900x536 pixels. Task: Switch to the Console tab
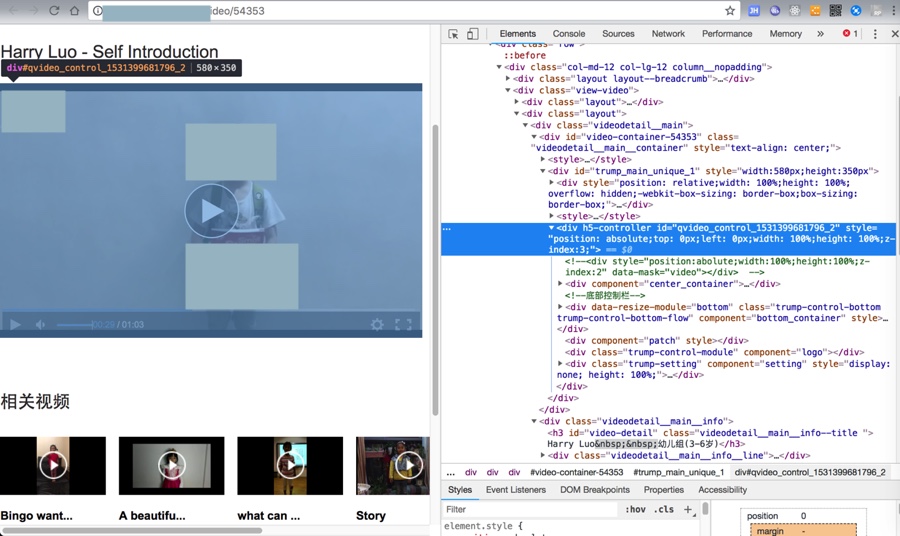pyautogui.click(x=569, y=34)
